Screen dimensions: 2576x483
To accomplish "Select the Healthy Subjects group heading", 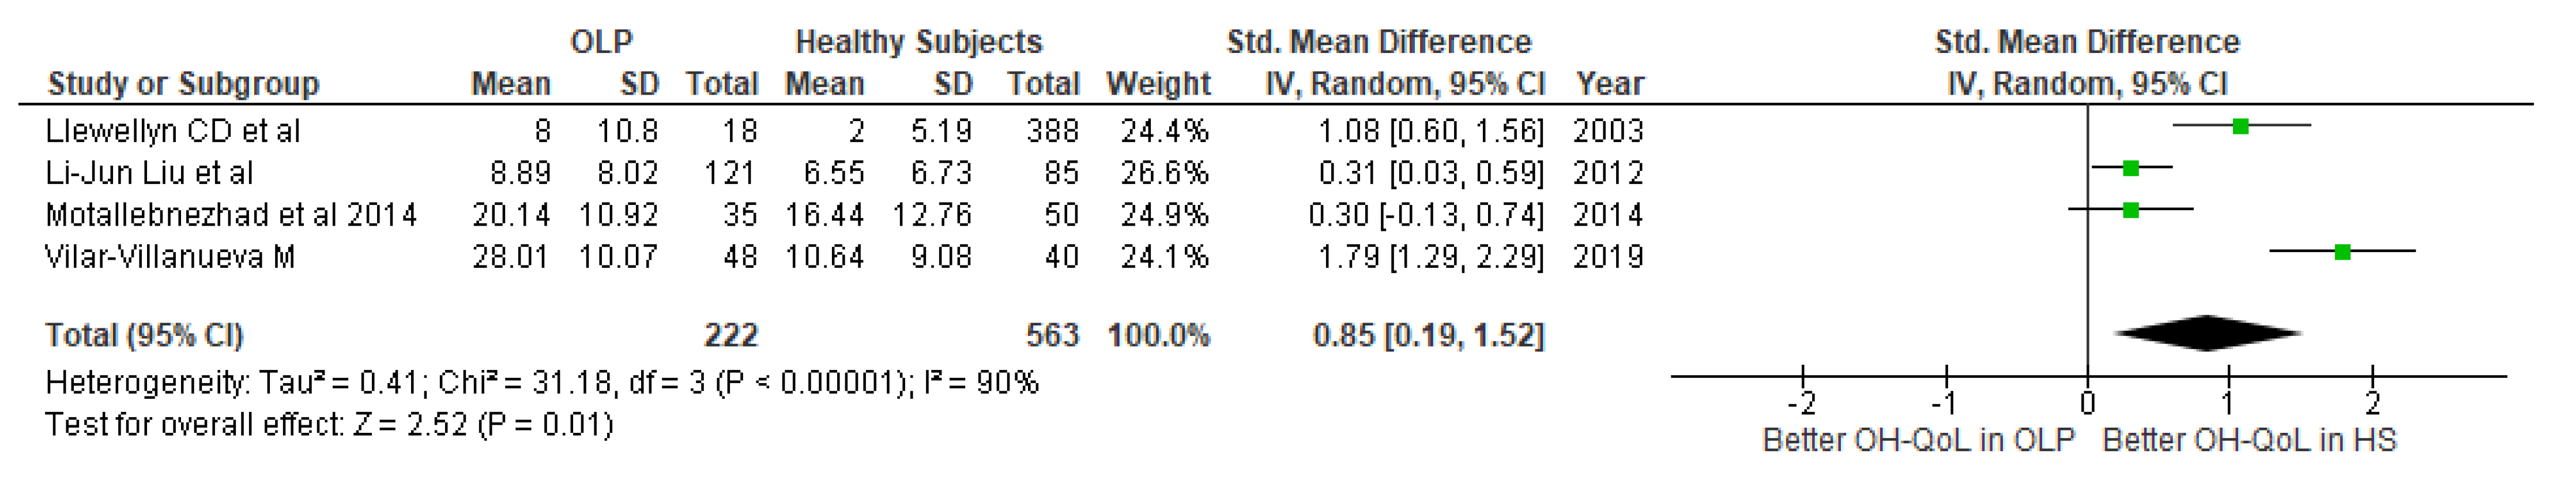I will click(918, 42).
